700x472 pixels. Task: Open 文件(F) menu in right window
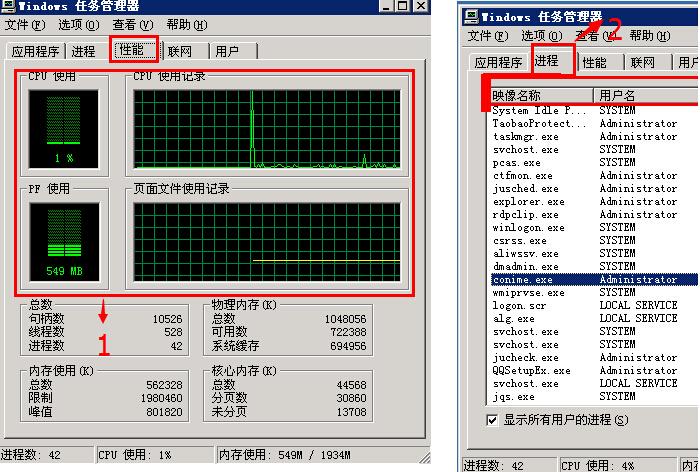[x=488, y=35]
